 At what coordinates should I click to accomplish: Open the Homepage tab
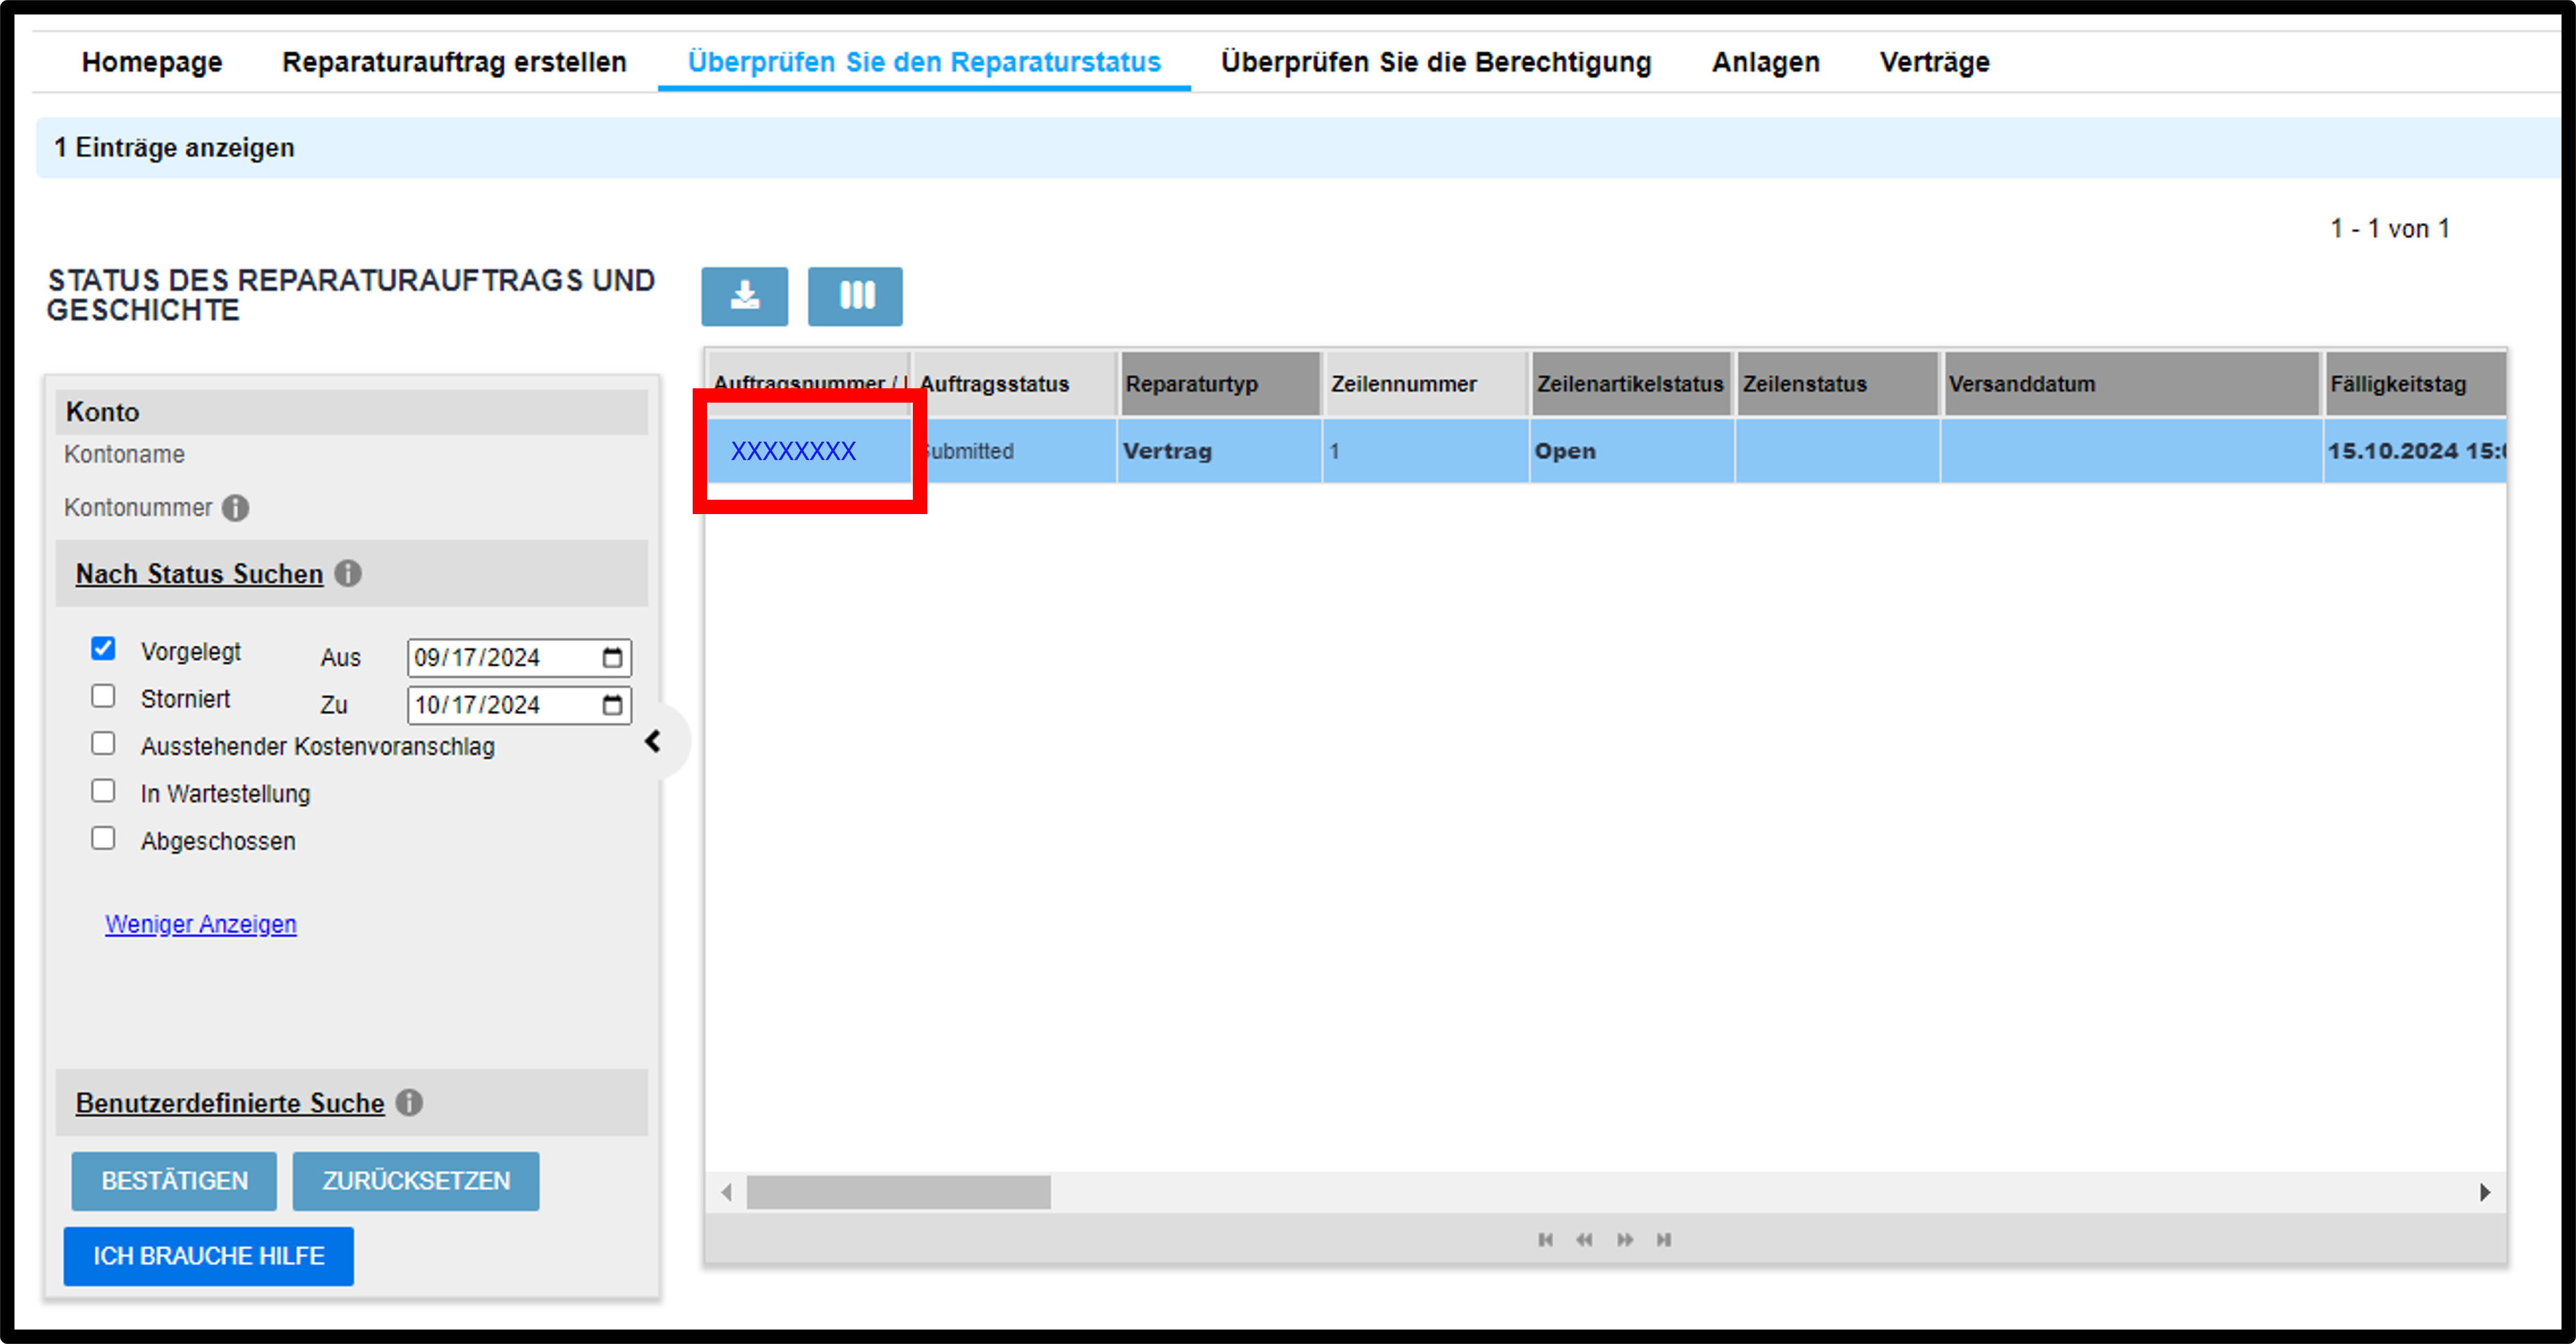152,62
